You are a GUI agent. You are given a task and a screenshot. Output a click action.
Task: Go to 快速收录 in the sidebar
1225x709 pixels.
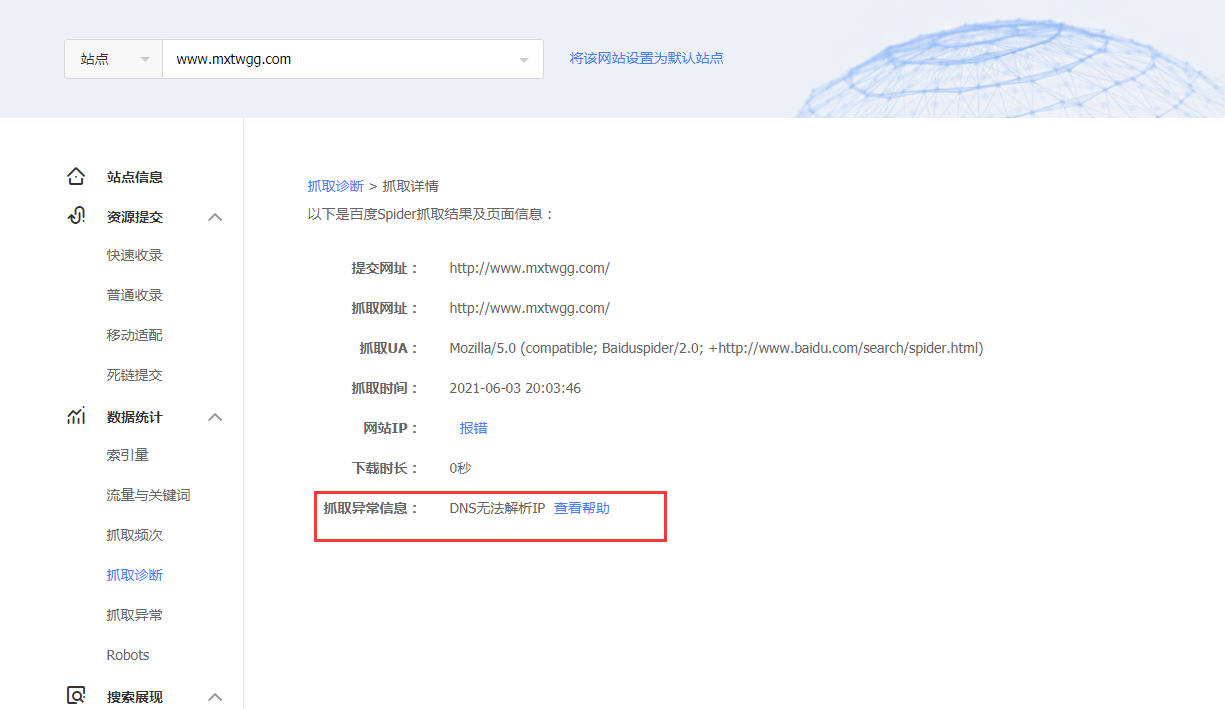click(134, 255)
